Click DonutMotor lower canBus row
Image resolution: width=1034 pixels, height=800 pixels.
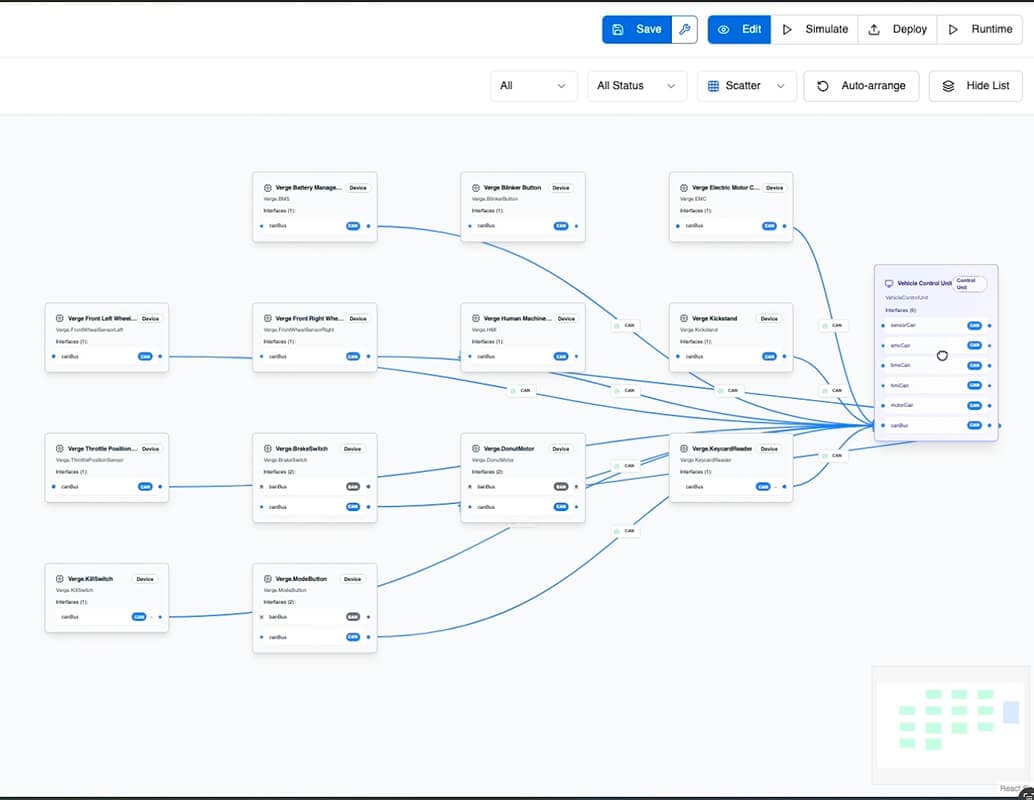click(523, 507)
